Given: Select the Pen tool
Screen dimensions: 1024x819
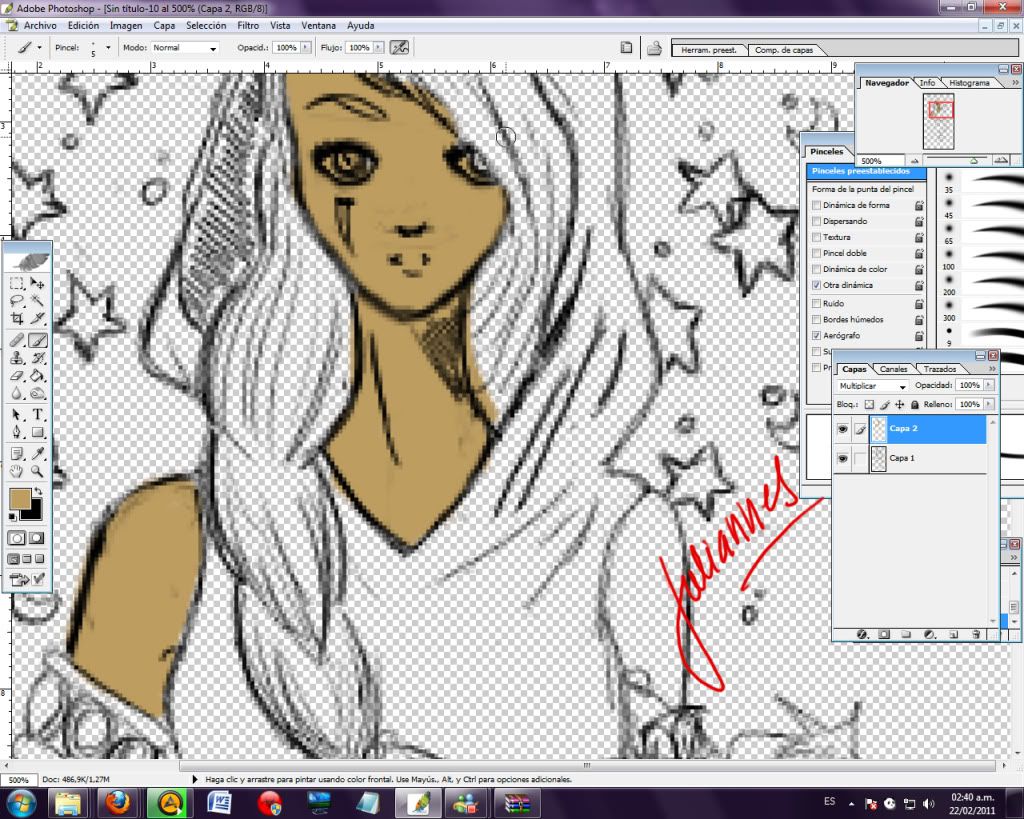Looking at the screenshot, I should tap(17, 432).
